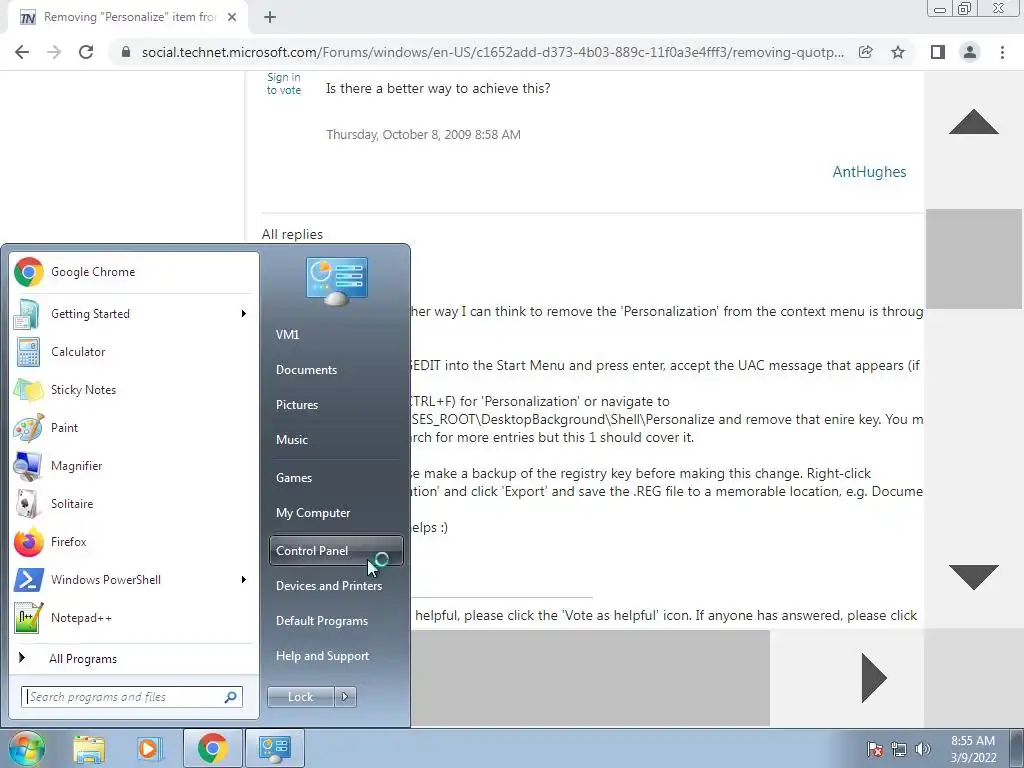This screenshot has height=768, width=1024.
Task: Launch Solitaire from Start menu
Action: coord(134,504)
